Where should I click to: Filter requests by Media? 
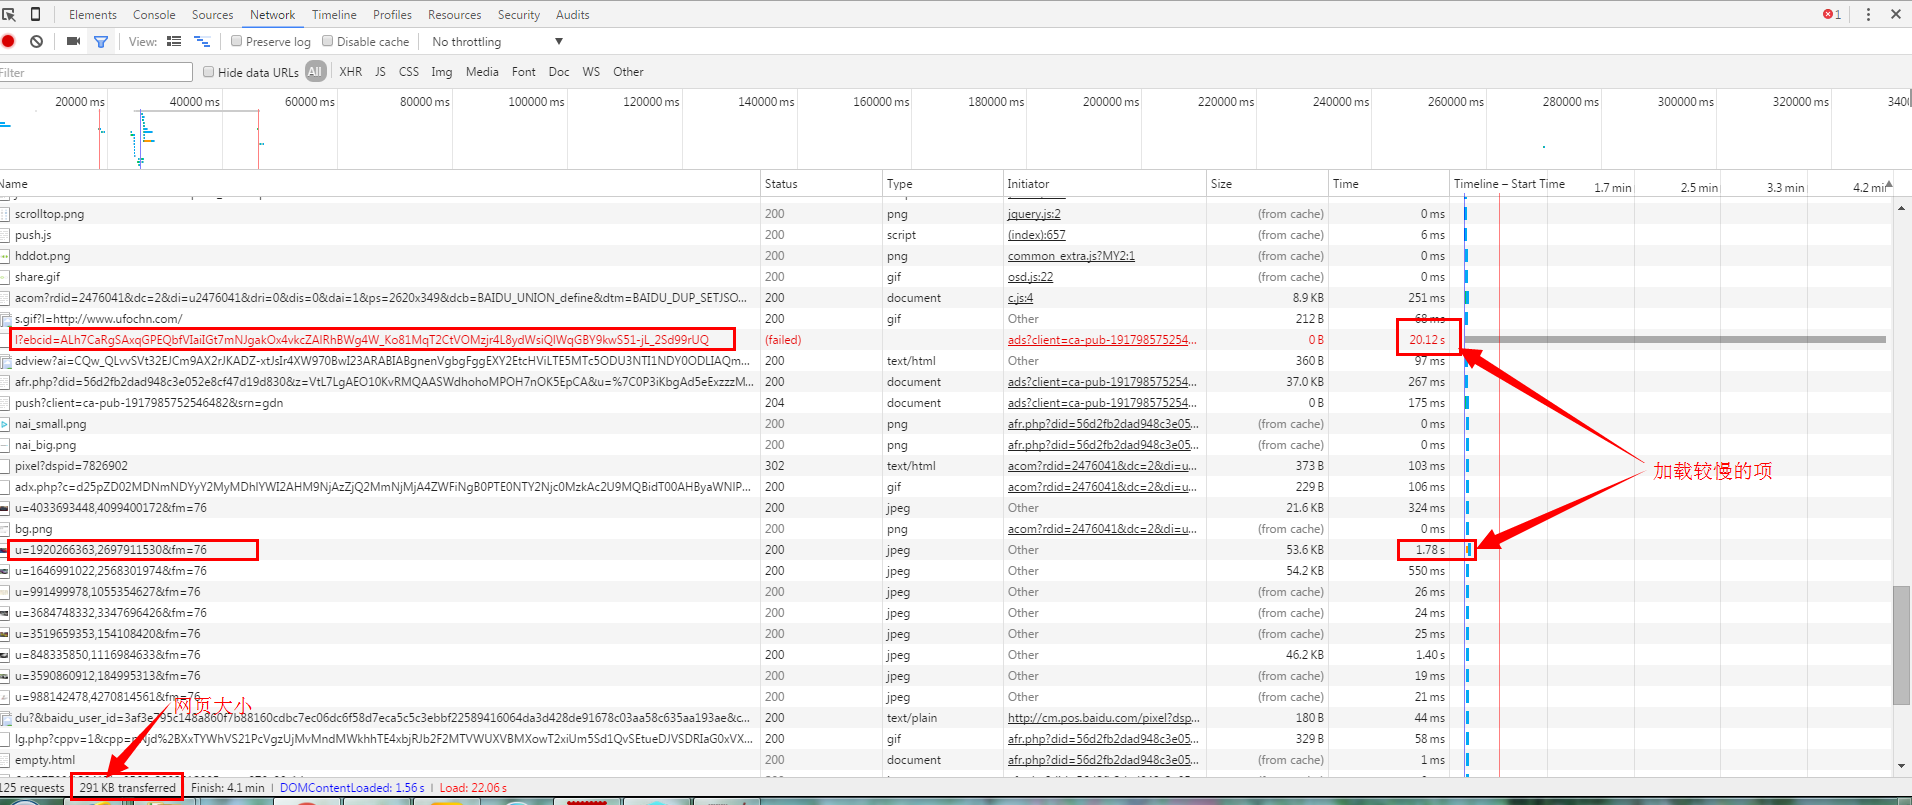482,71
